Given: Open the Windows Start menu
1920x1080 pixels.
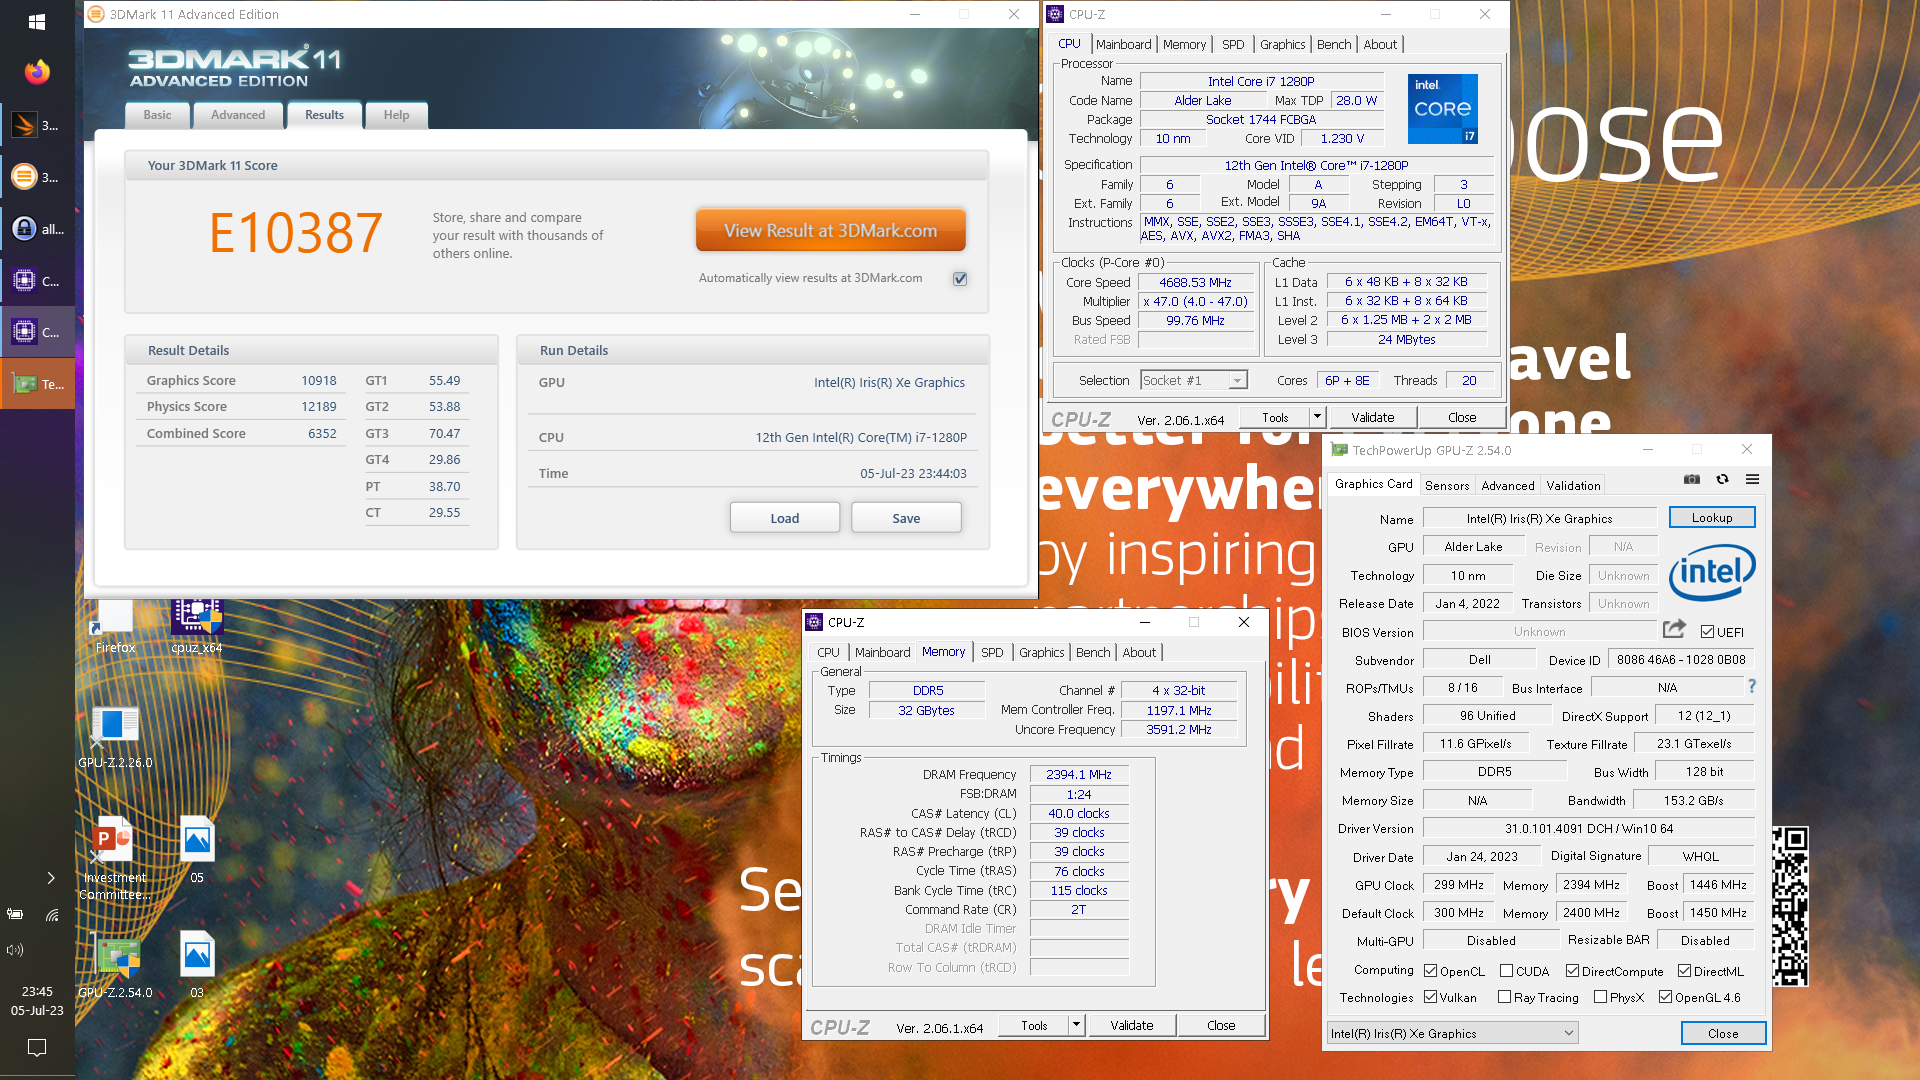Looking at the screenshot, I should [37, 21].
